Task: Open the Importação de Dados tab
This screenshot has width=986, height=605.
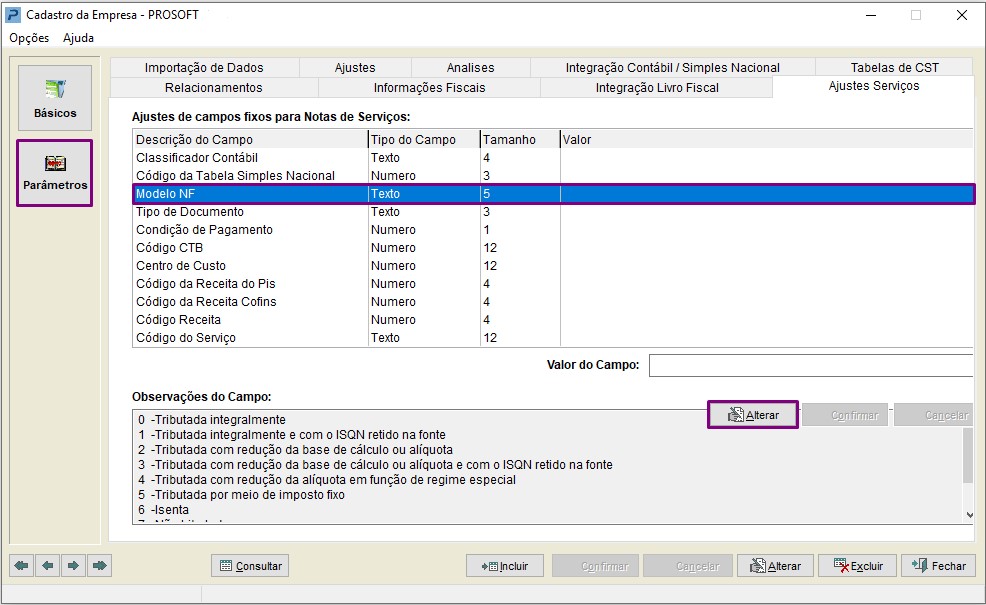Action: [204, 68]
